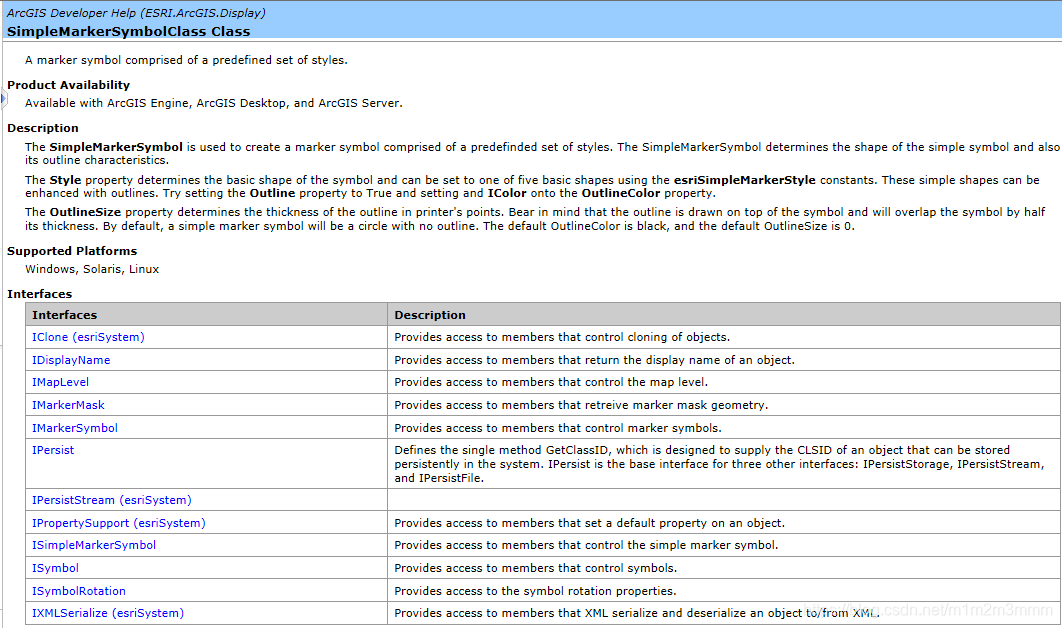Click the IPersist description mentioning GetClassID
1062x628 pixels.
(719, 464)
